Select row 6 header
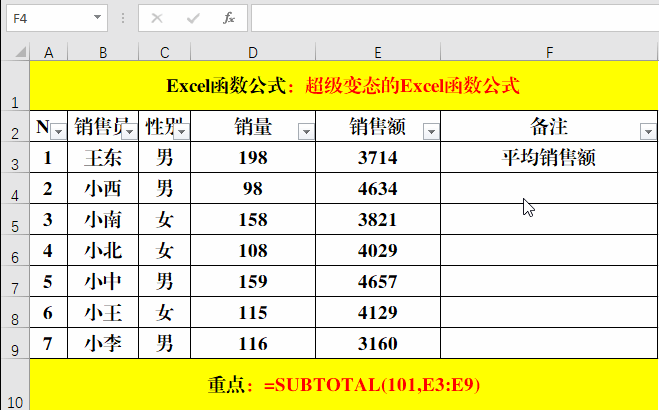This screenshot has height=410, width=659. [15, 250]
